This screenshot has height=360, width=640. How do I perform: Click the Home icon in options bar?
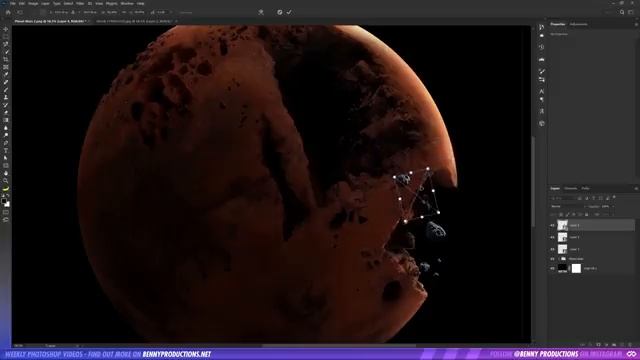(x=8, y=12)
